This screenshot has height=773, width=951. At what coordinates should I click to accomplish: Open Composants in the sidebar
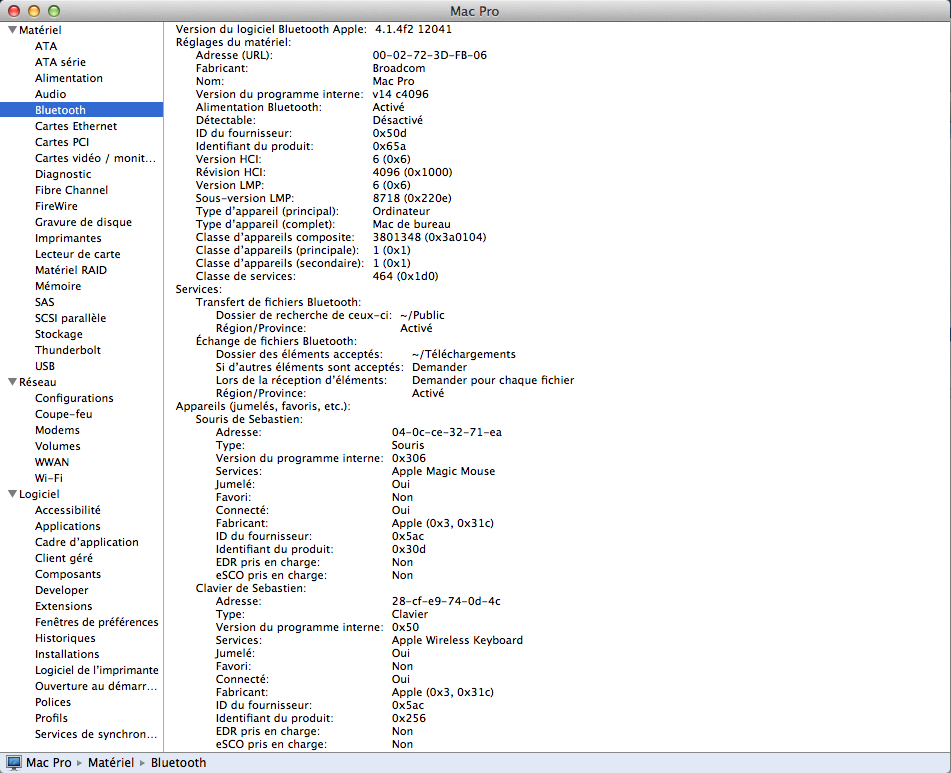(x=68, y=574)
